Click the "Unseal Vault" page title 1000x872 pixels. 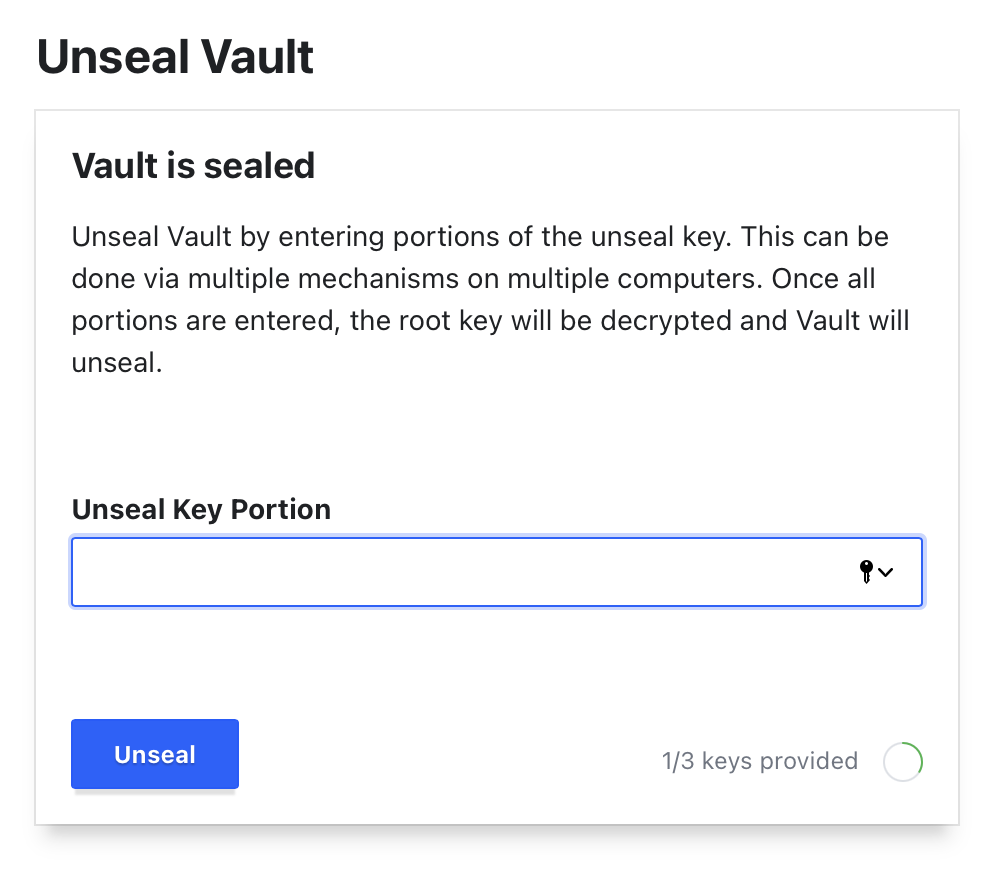pyautogui.click(x=175, y=57)
